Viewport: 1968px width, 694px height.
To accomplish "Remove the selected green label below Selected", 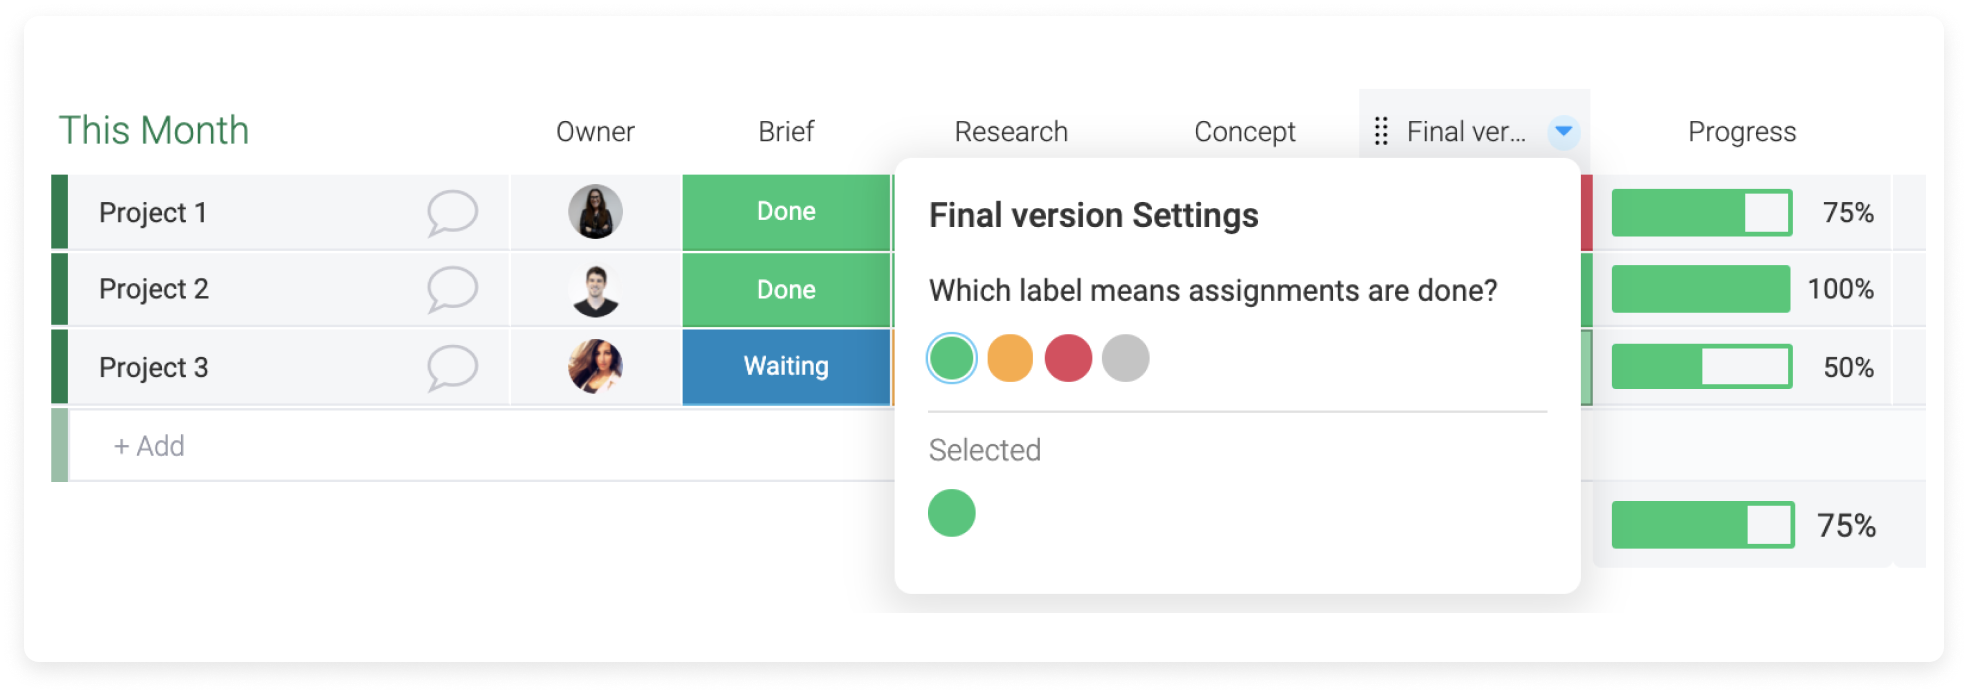I will click(952, 513).
